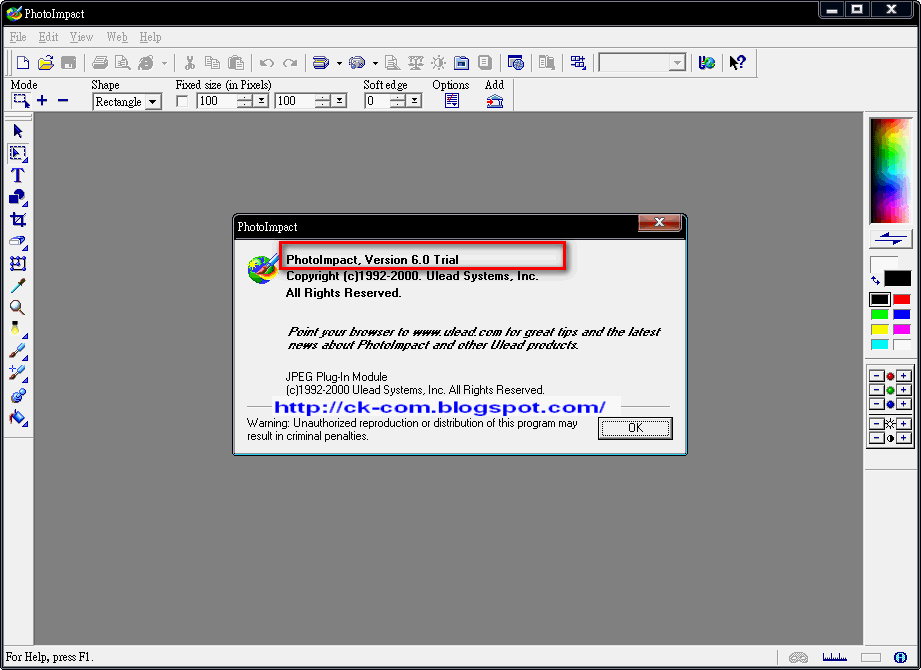Image resolution: width=921 pixels, height=670 pixels.
Task: Select the Paintbrush tool
Action: coord(18,351)
